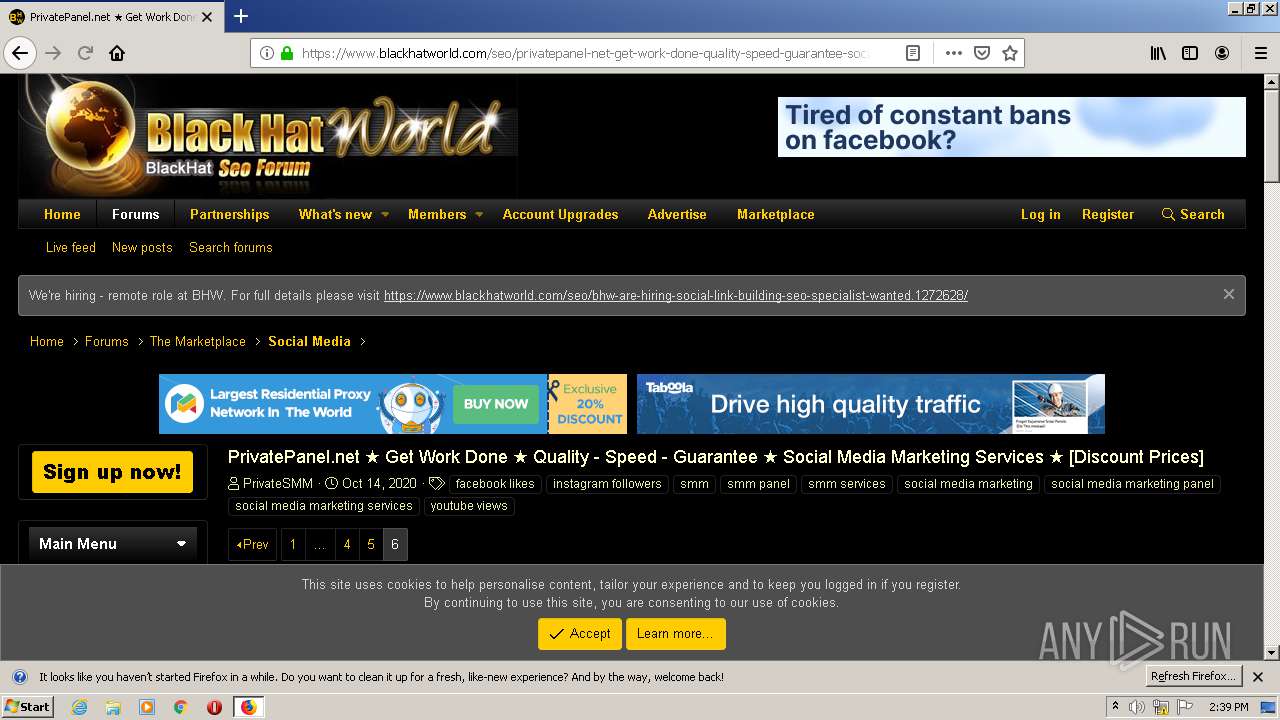Launch Internet Explorer from taskbar
Screen dimensions: 1280x720
pos(80,707)
